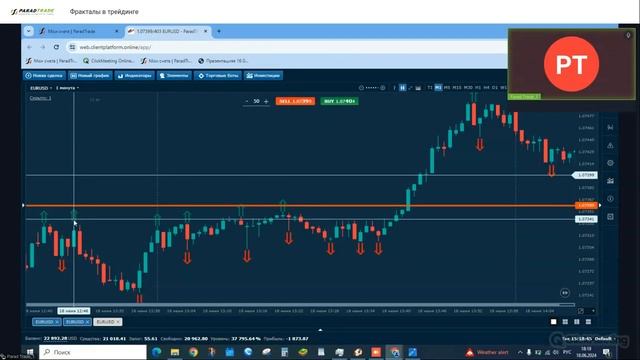This screenshot has height=360, width=640.
Task: Increase trade volume with the plus stepper
Action: point(266,101)
